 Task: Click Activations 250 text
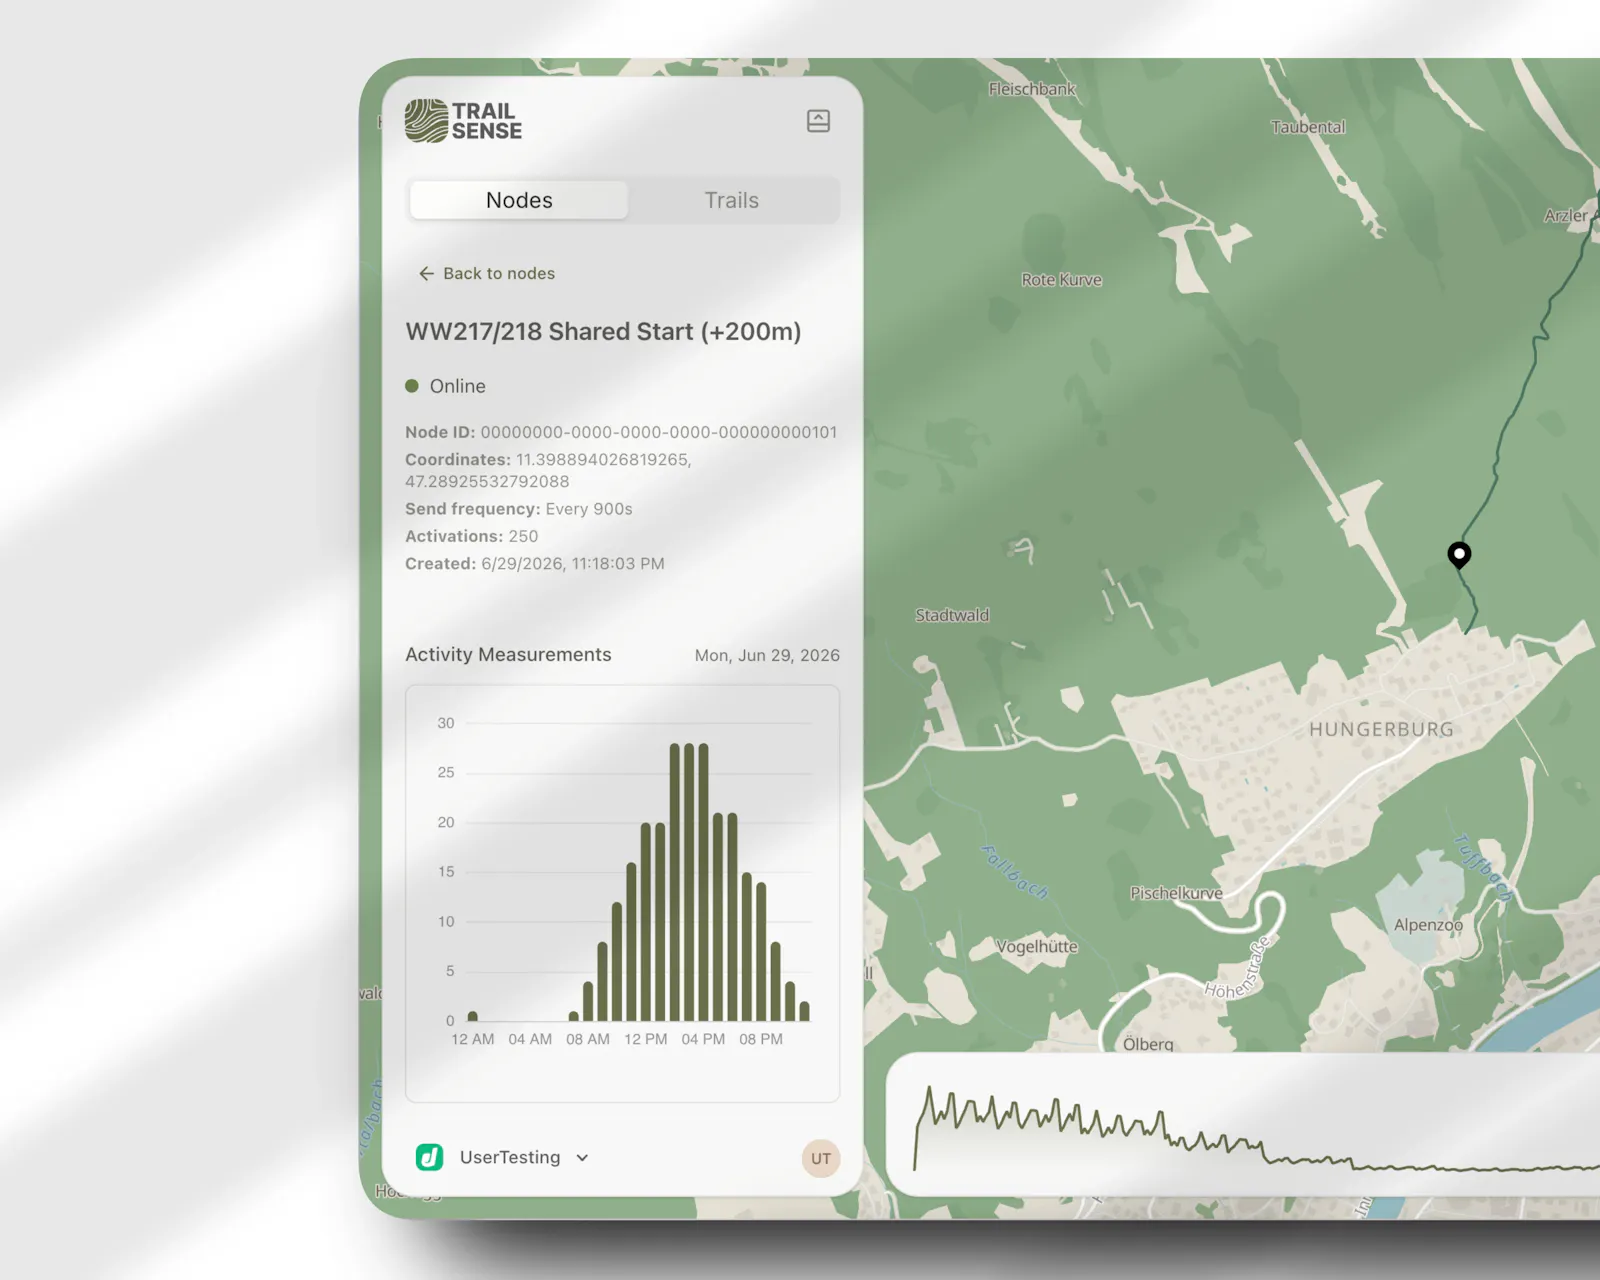pos(471,536)
